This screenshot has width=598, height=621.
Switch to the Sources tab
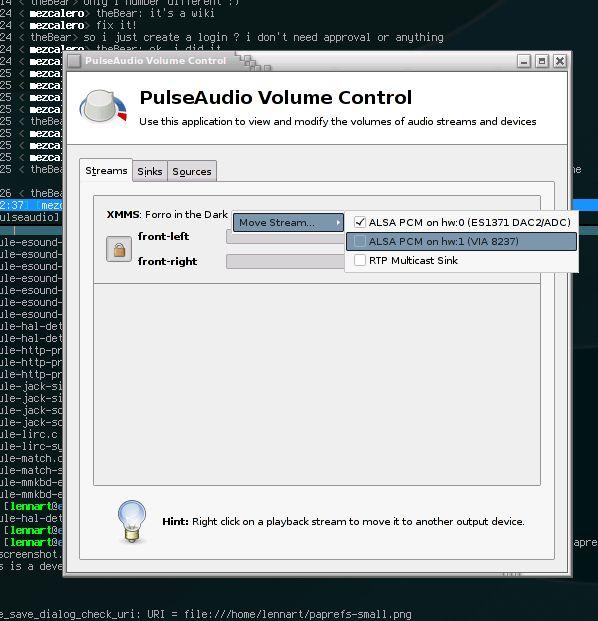coord(192,171)
